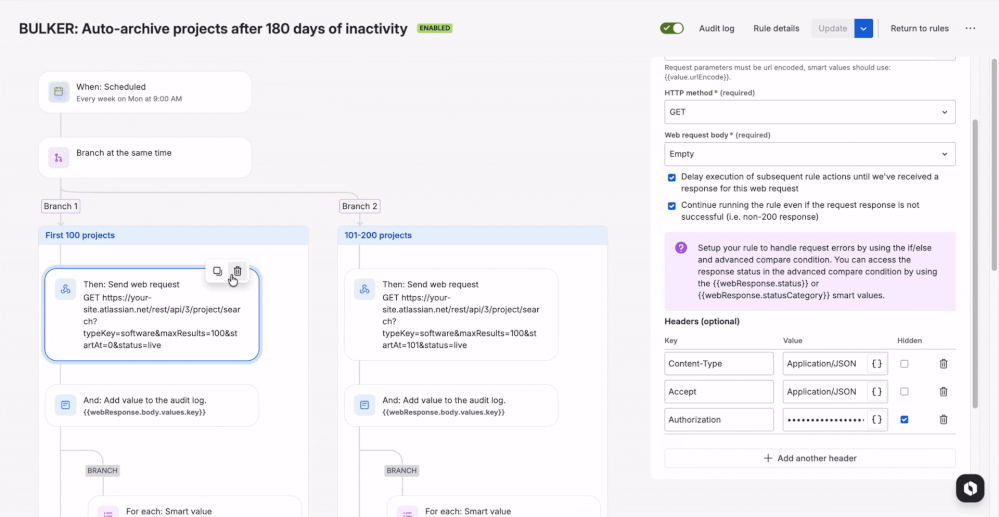Click audit log icon under First 100 projects

click(66, 405)
